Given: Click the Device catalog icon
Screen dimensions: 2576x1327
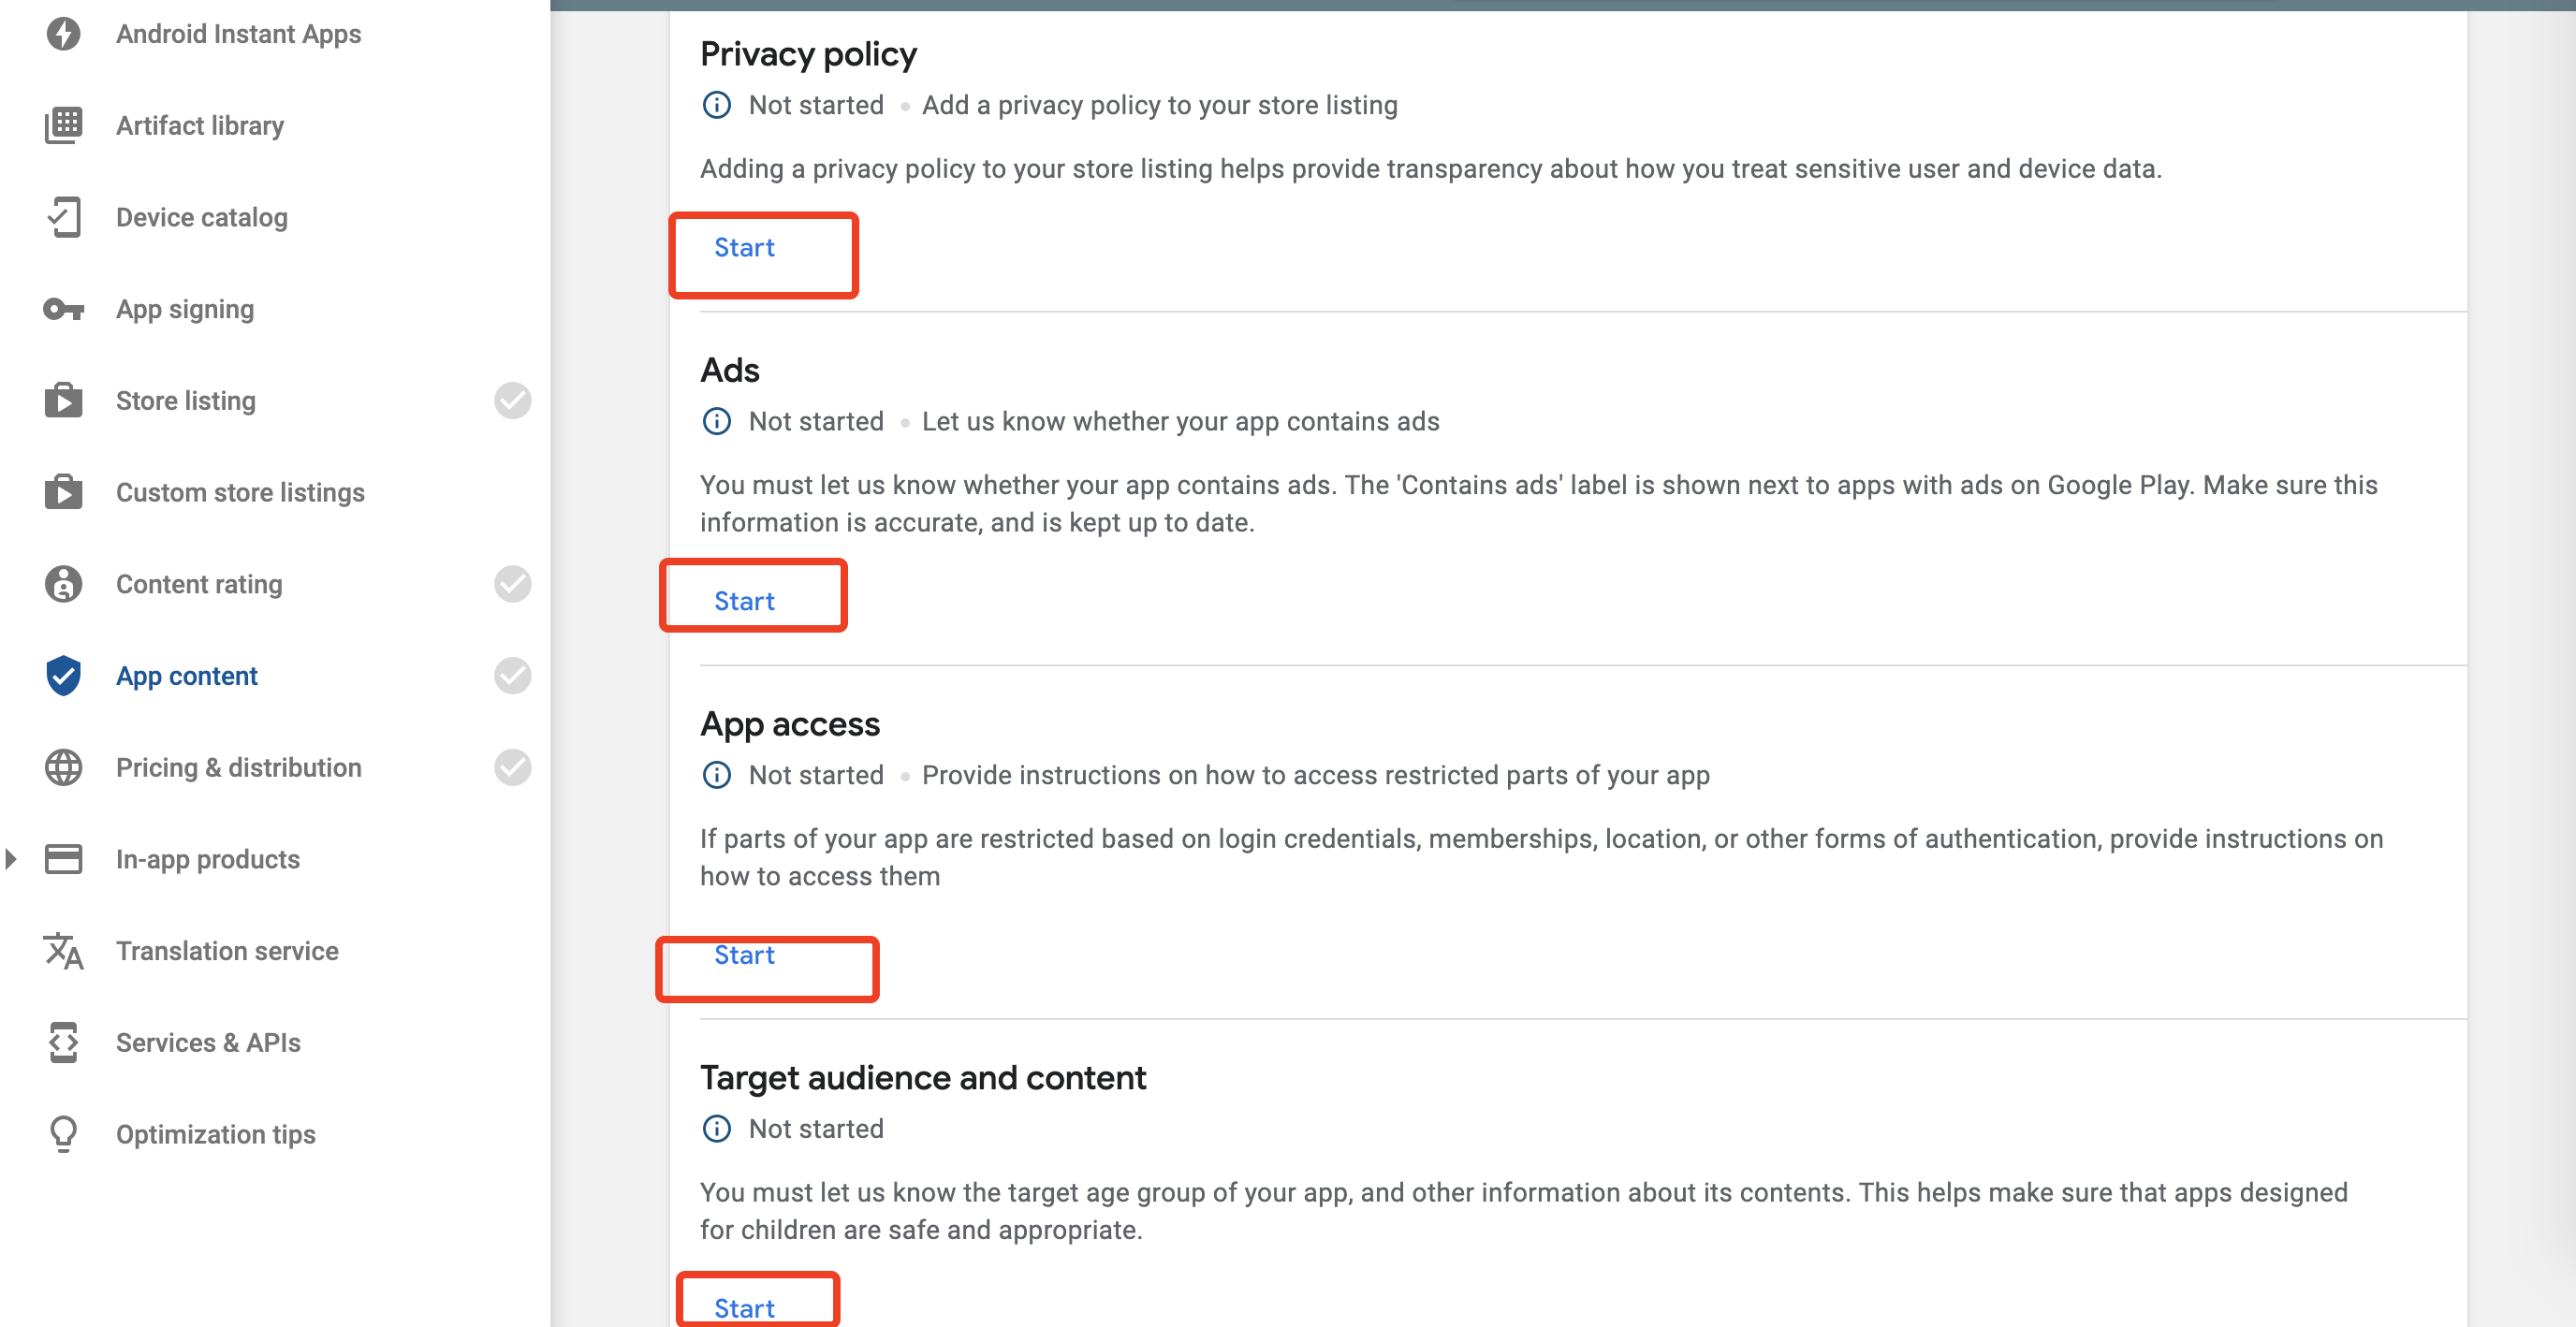Looking at the screenshot, I should [63, 217].
